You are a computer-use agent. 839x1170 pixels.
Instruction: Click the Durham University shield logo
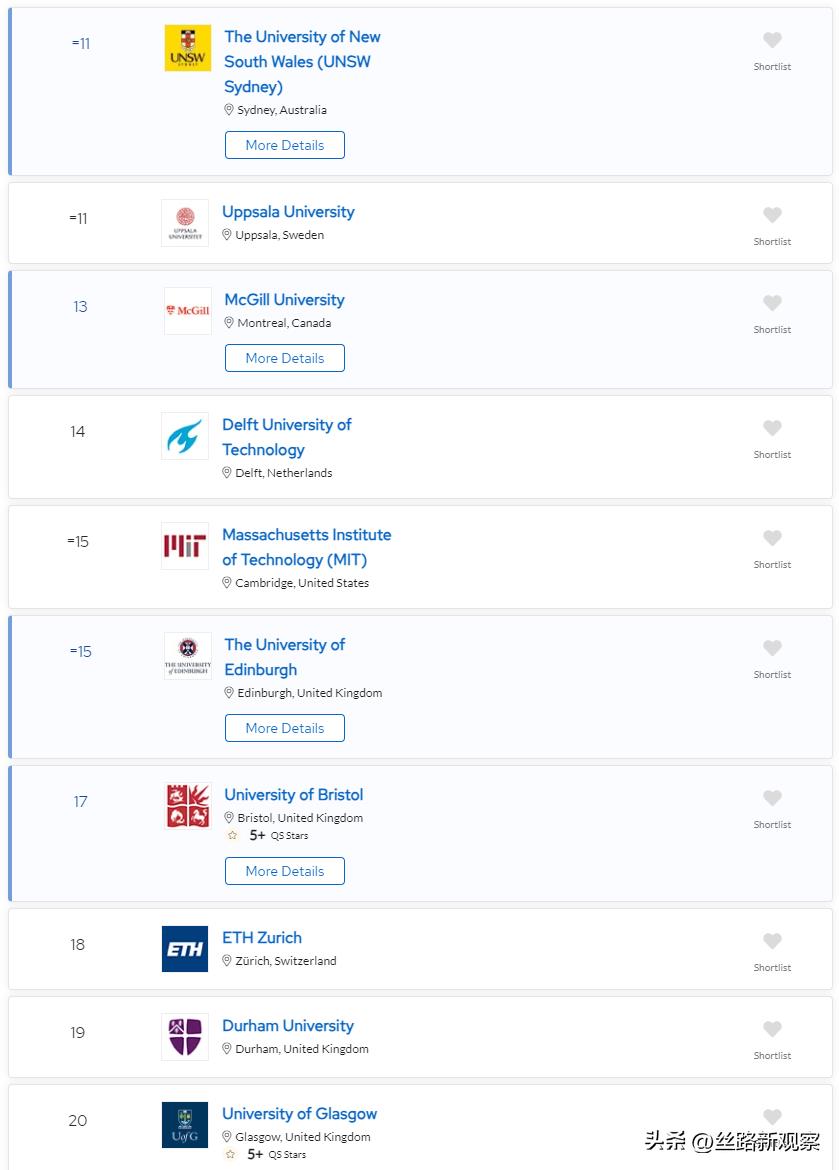coord(185,1037)
